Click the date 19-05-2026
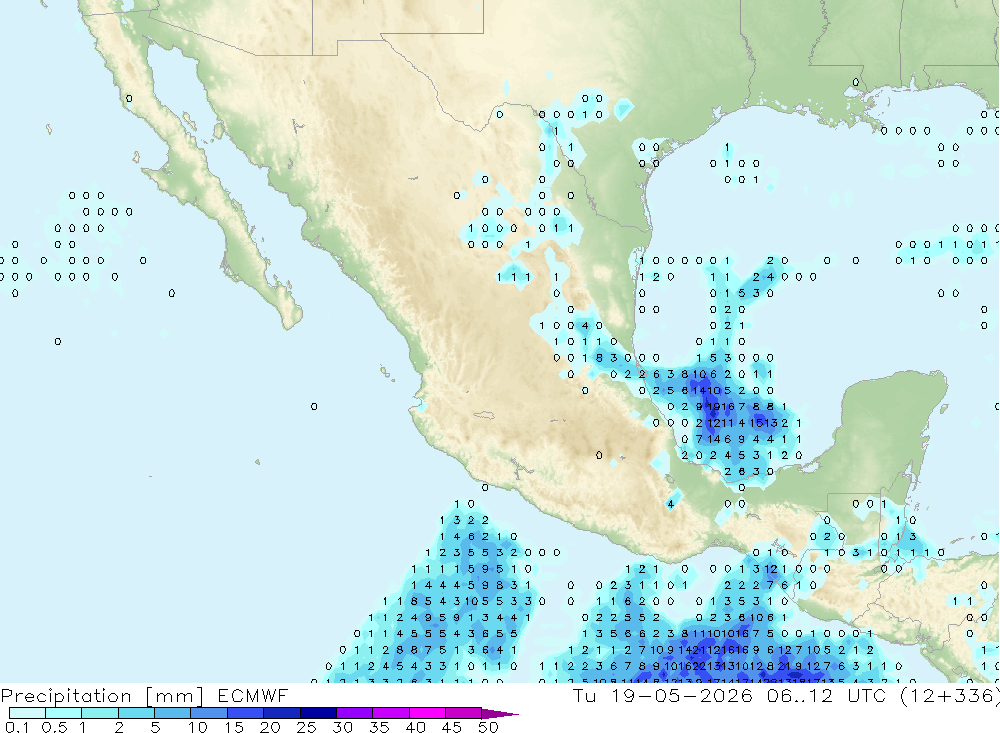Screen dimensions: 1000x733 pos(682,695)
